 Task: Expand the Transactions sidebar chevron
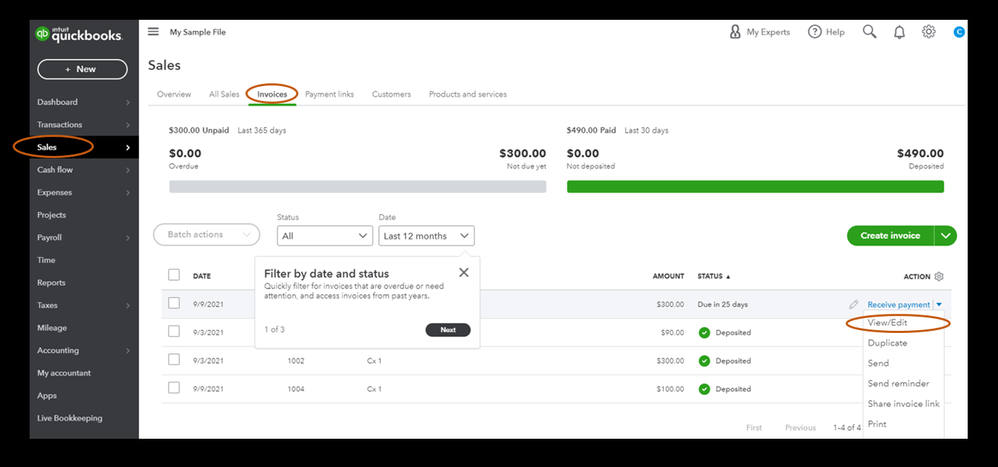tap(128, 125)
